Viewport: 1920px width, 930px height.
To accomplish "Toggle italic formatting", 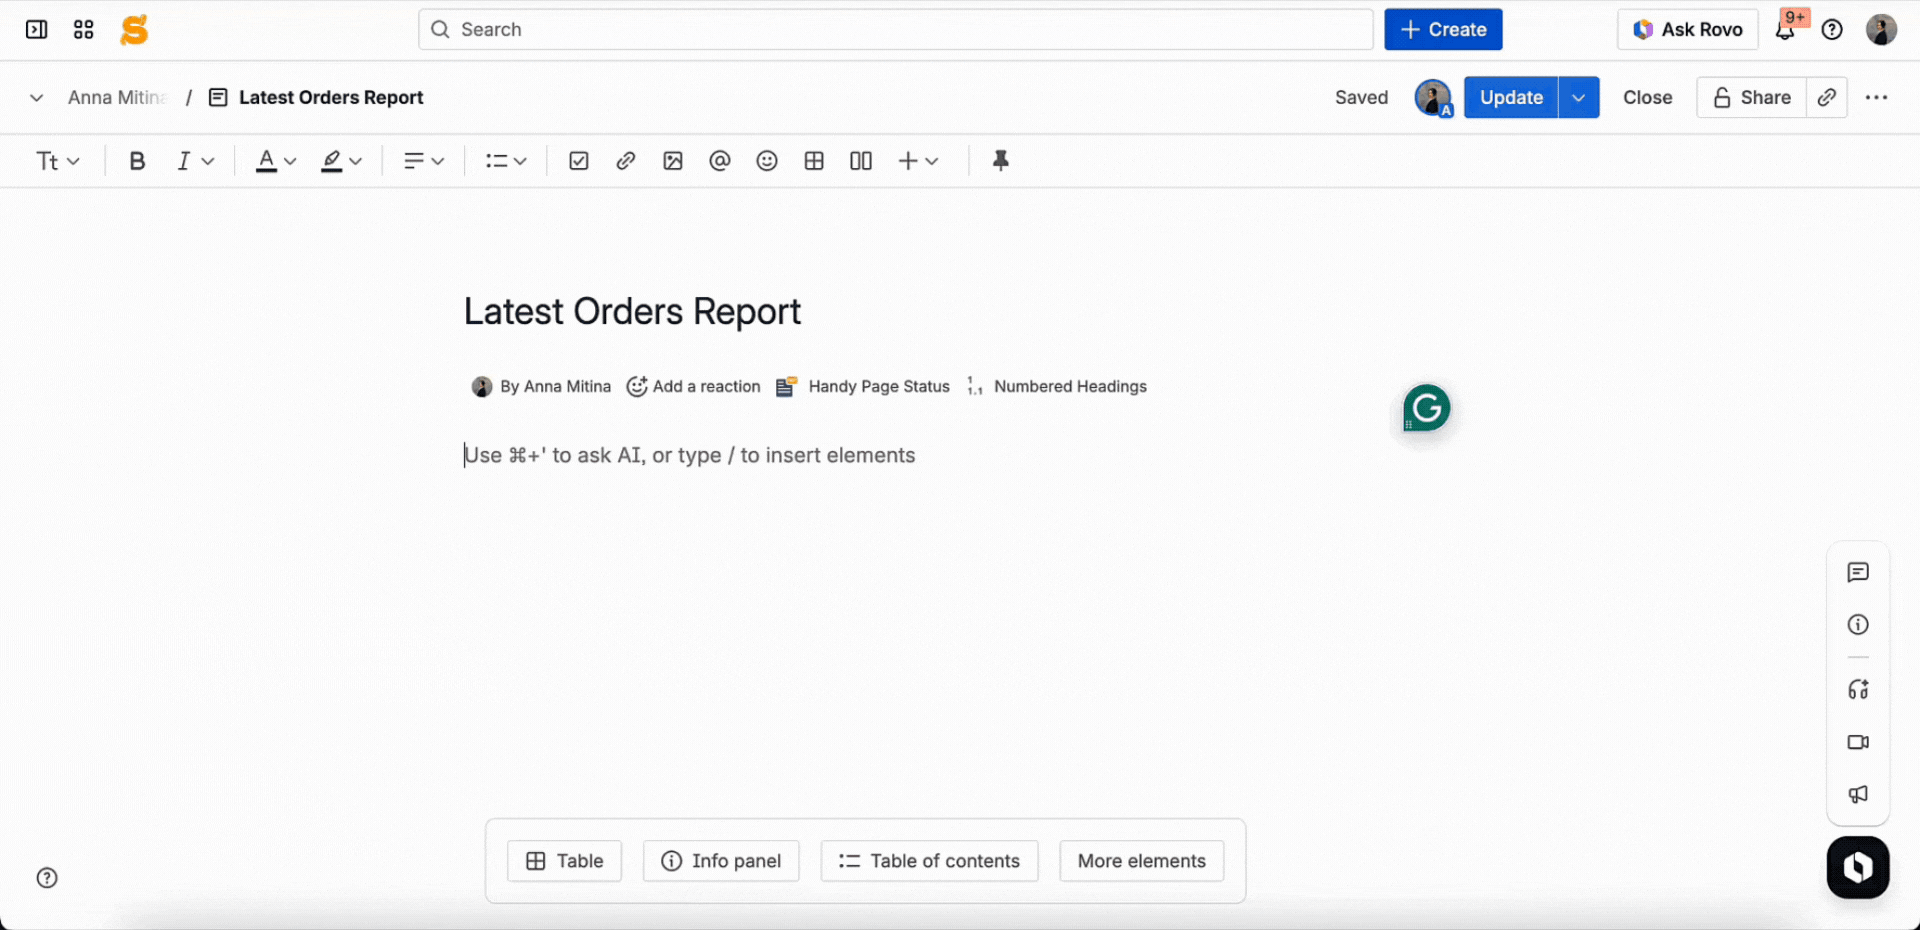I will pyautogui.click(x=184, y=160).
